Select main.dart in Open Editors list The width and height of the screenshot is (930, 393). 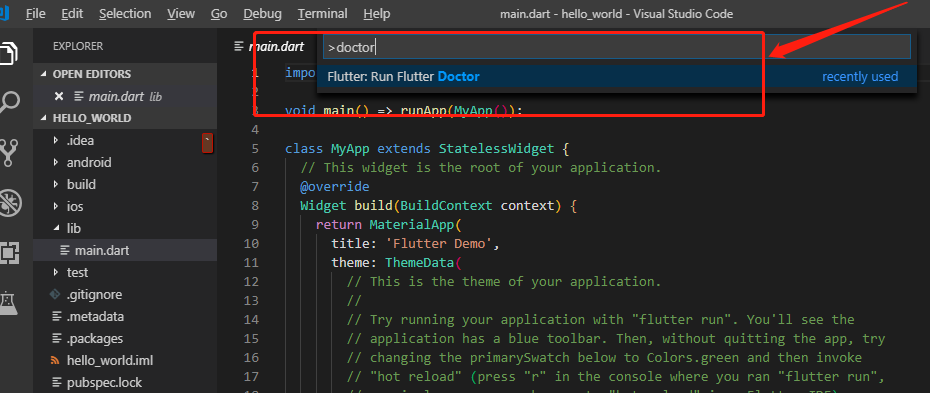(x=125, y=96)
